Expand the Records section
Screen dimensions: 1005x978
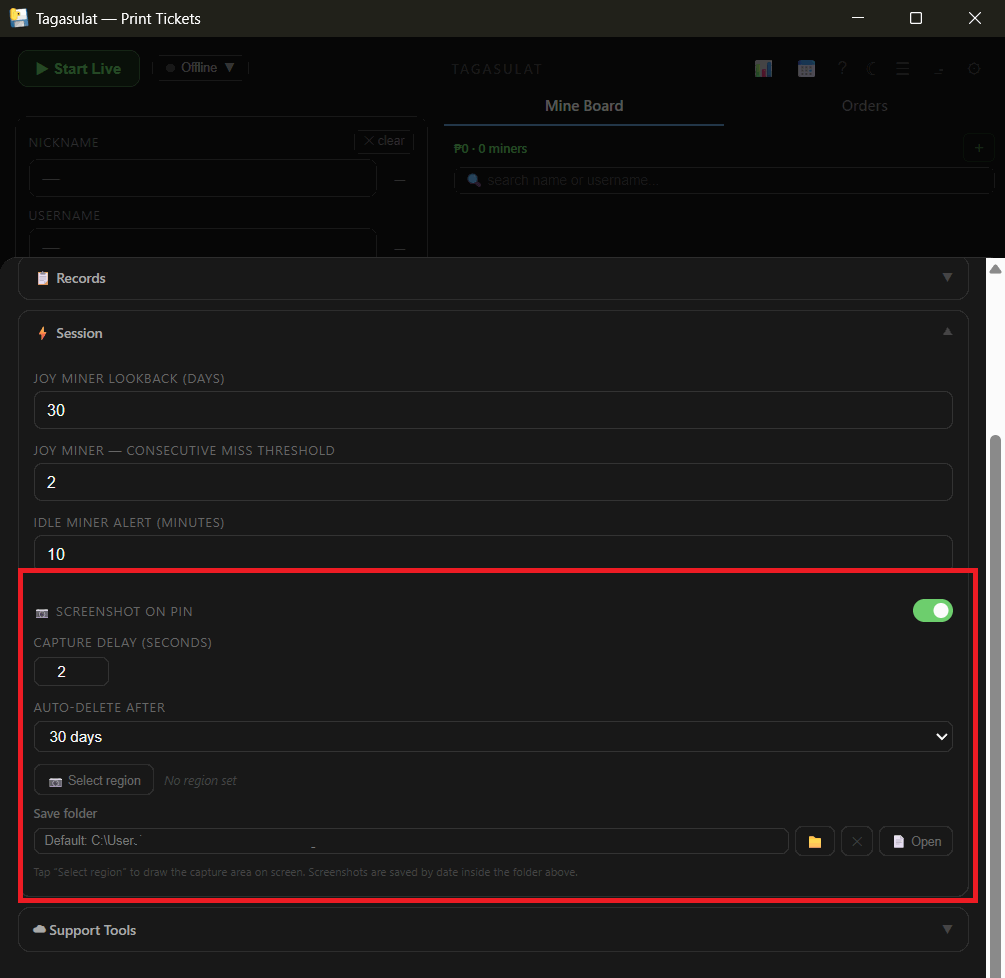[493, 278]
